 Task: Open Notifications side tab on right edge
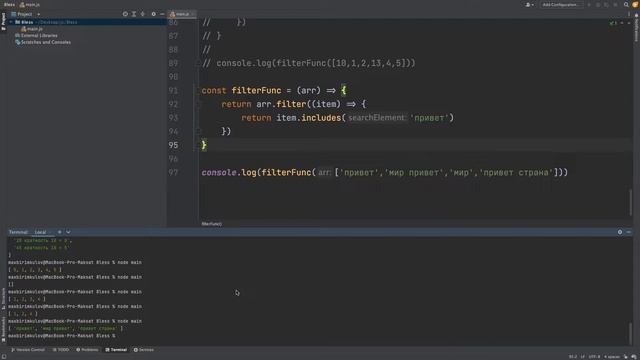[x=636, y=27]
